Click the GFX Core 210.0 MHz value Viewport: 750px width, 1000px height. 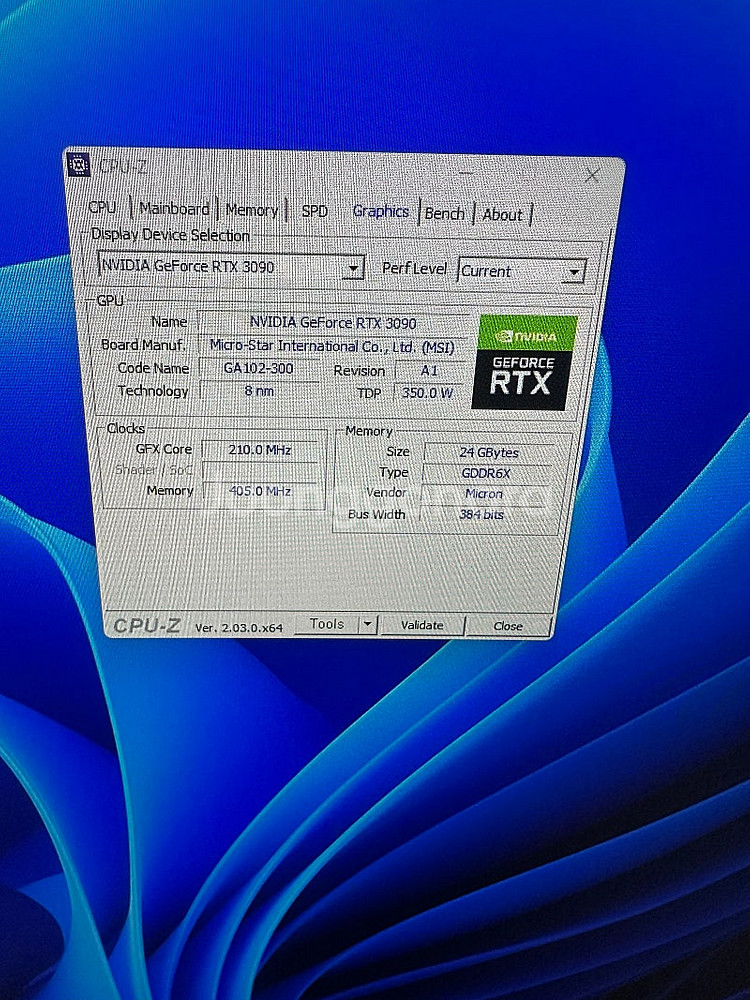pos(260,450)
